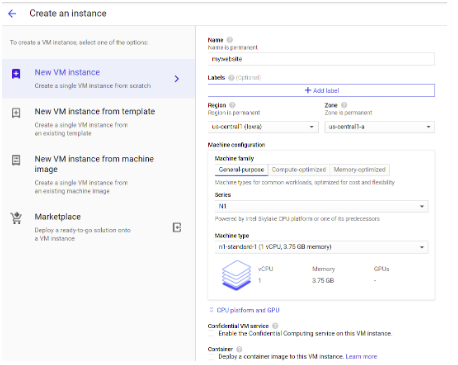Viewport: 458px width, 365px height.
Task: Open the Machine type dropdown n1-standard-1
Action: (x=322, y=247)
